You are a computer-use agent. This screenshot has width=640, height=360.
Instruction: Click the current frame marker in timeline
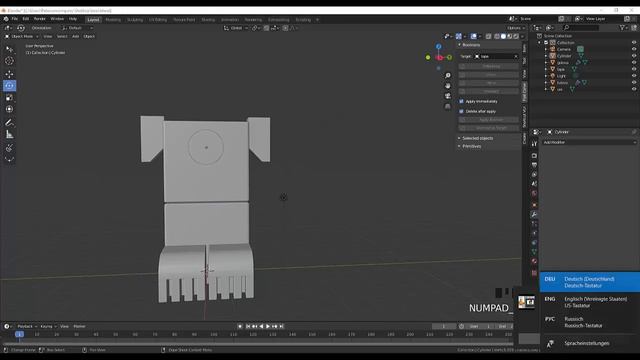19,334
